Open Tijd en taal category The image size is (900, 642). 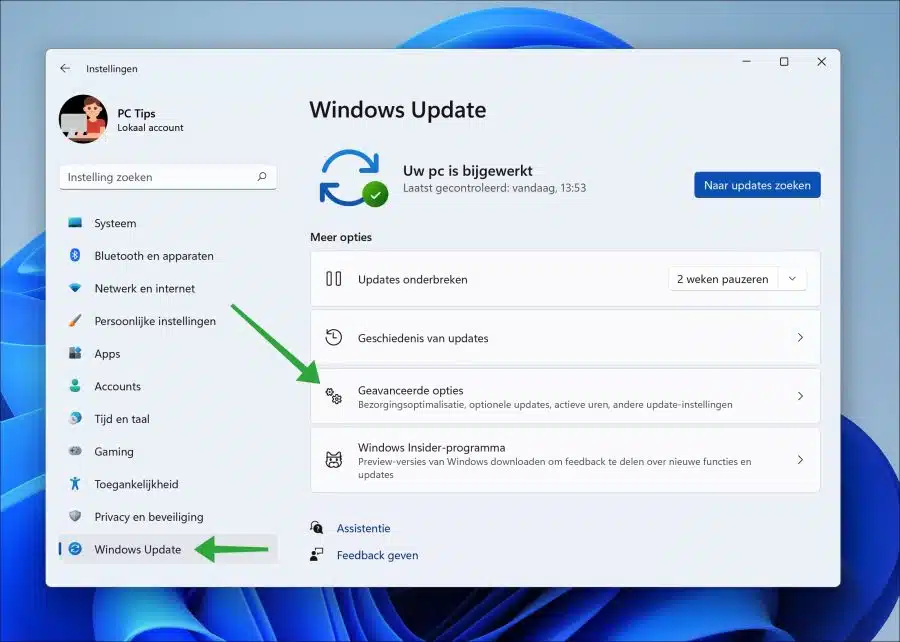pyautogui.click(x=168, y=419)
